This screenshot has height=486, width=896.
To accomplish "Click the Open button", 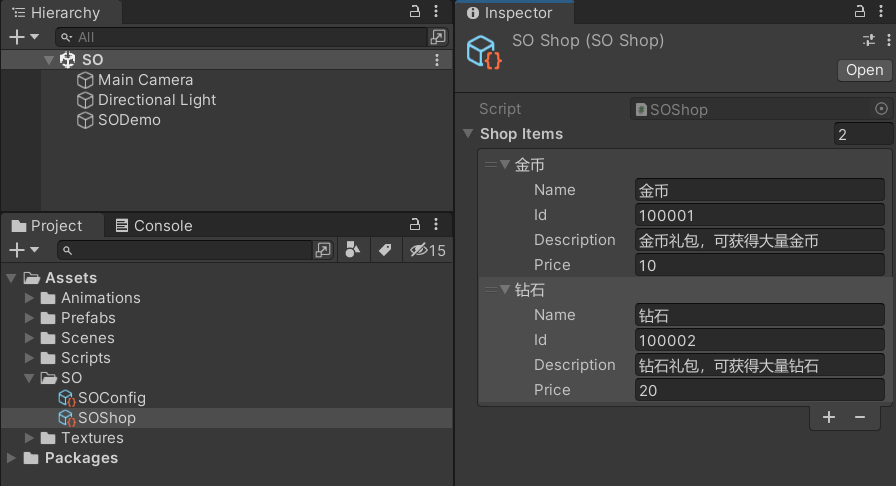I will (x=865, y=70).
